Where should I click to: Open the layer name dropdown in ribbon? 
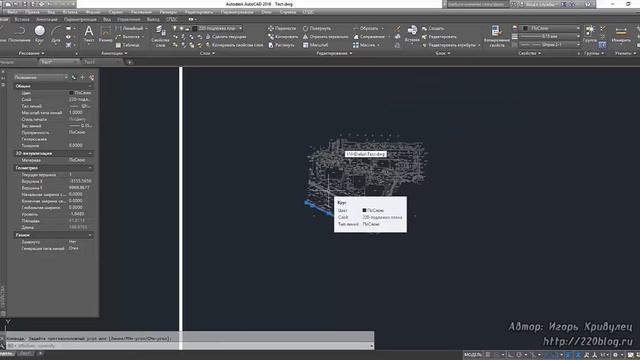240,29
